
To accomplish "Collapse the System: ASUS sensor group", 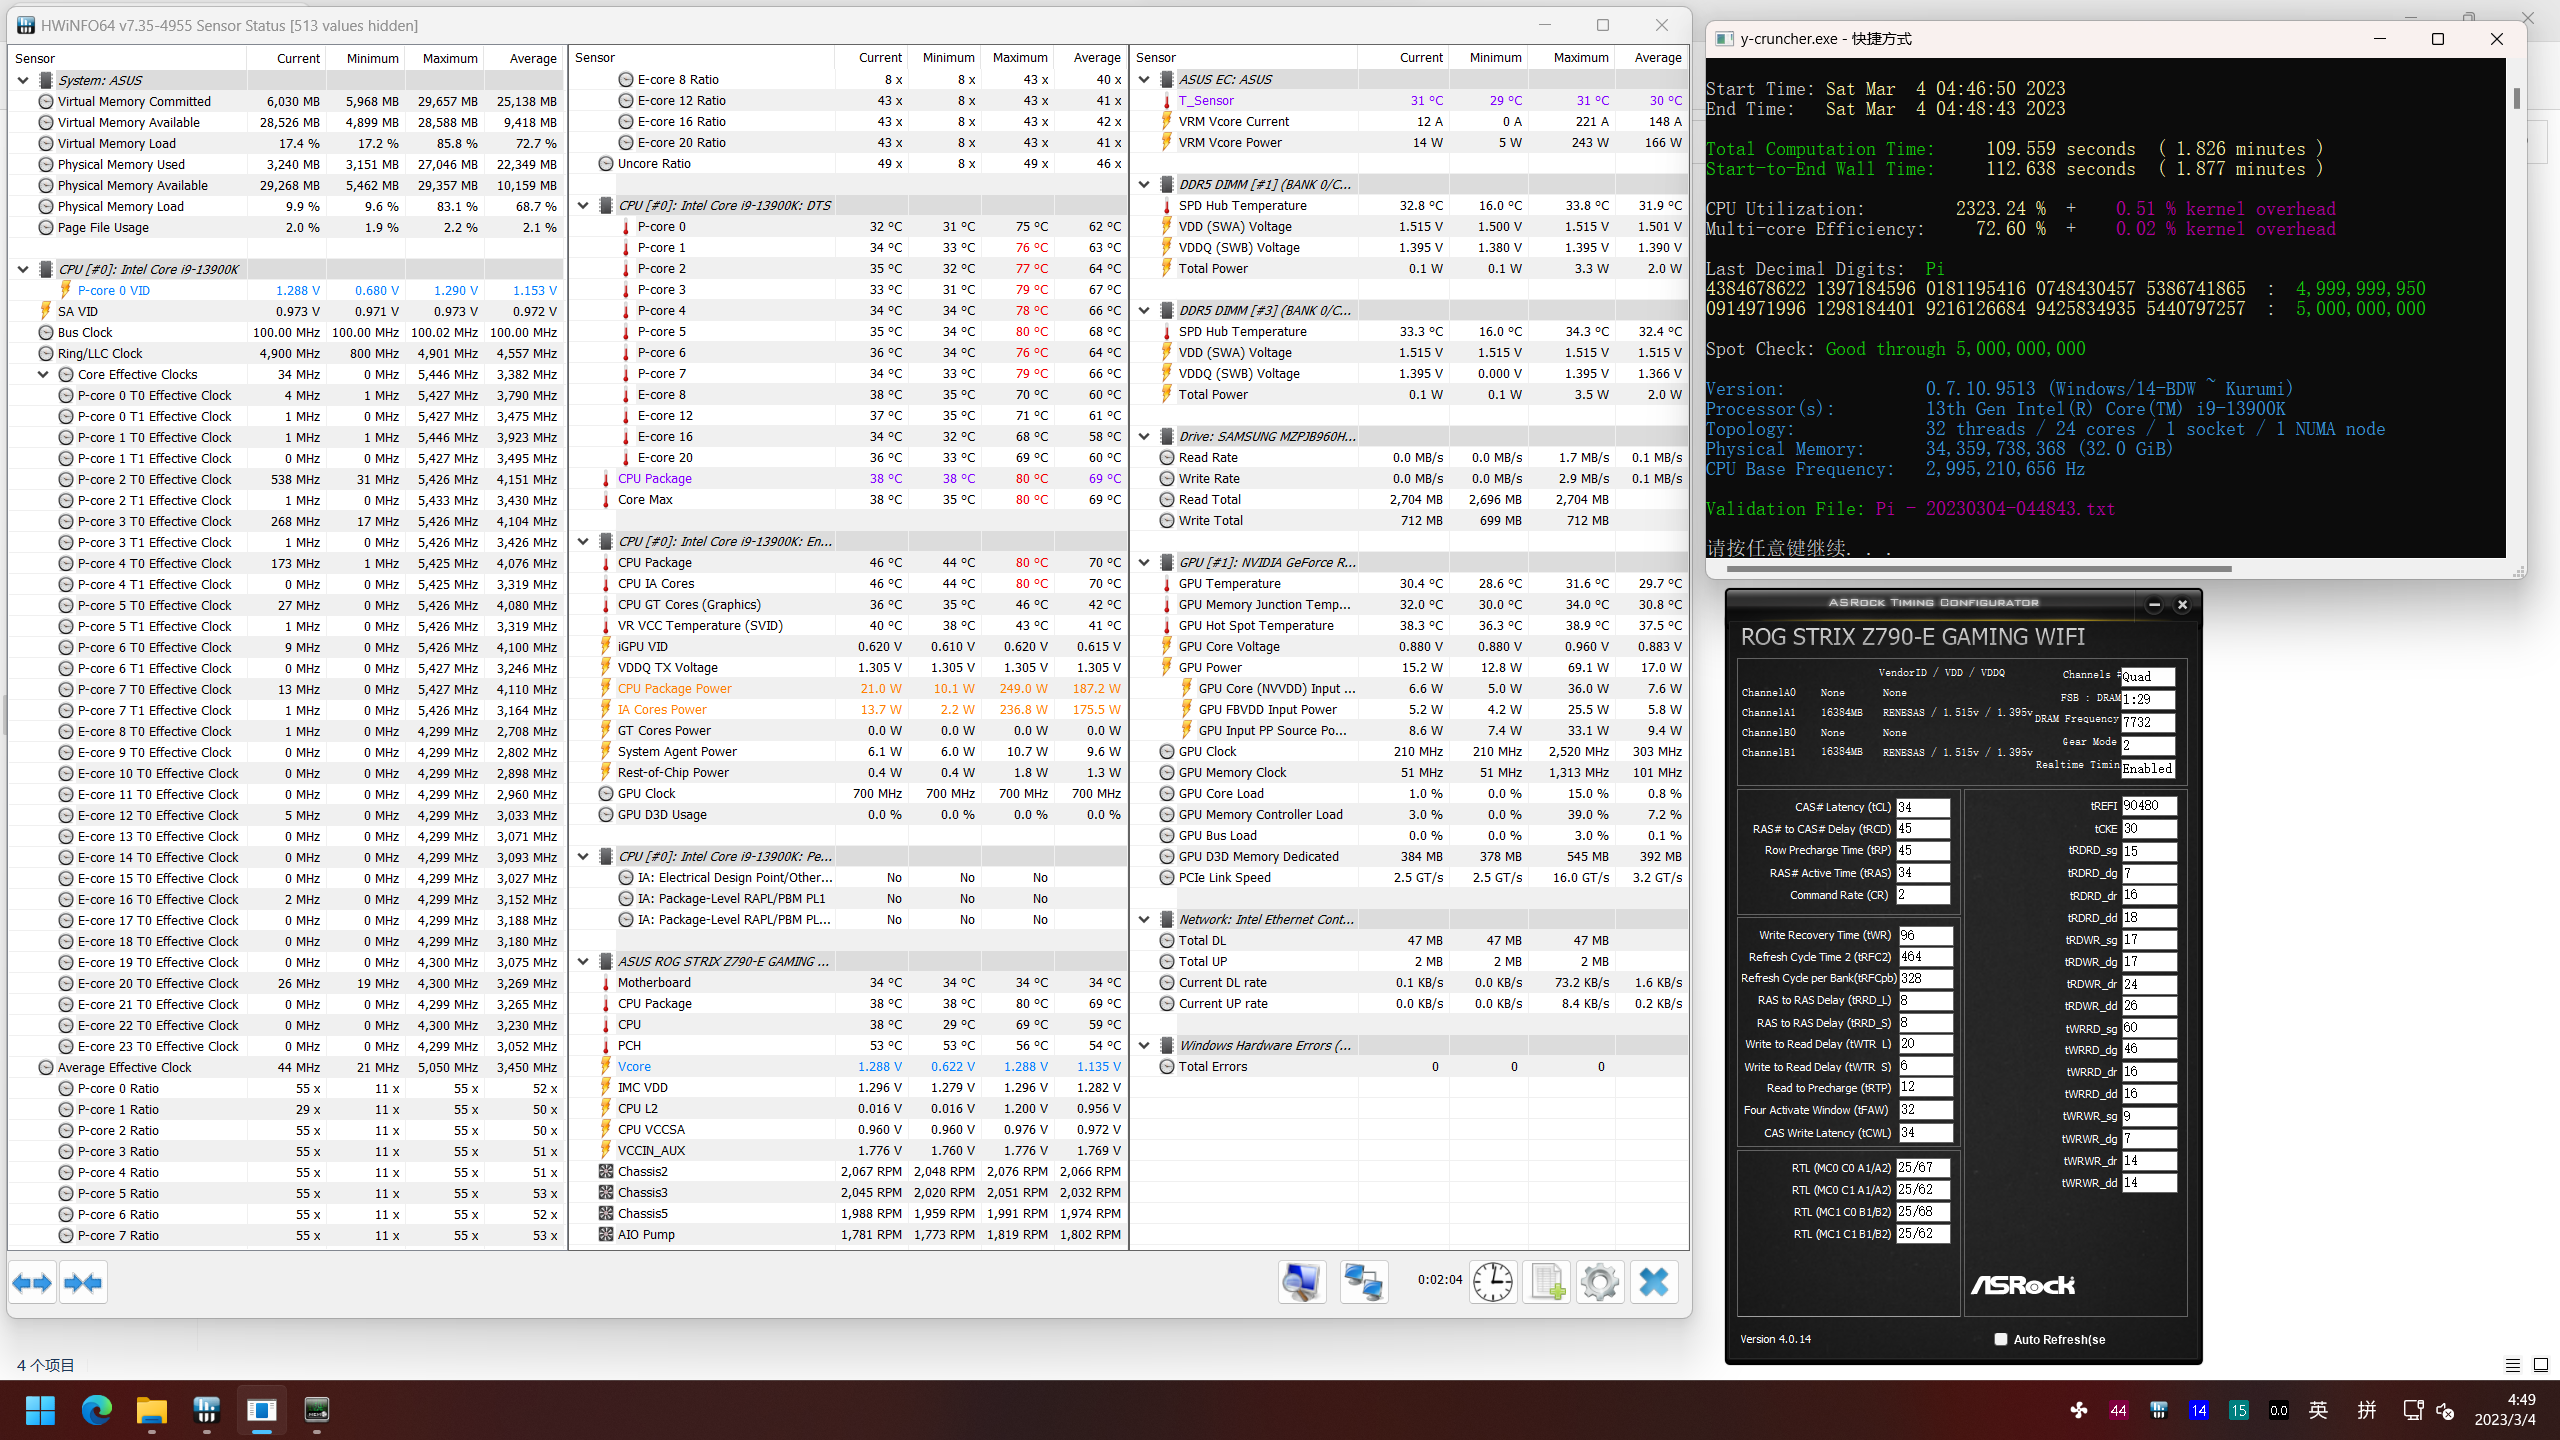I will pyautogui.click(x=23, y=80).
